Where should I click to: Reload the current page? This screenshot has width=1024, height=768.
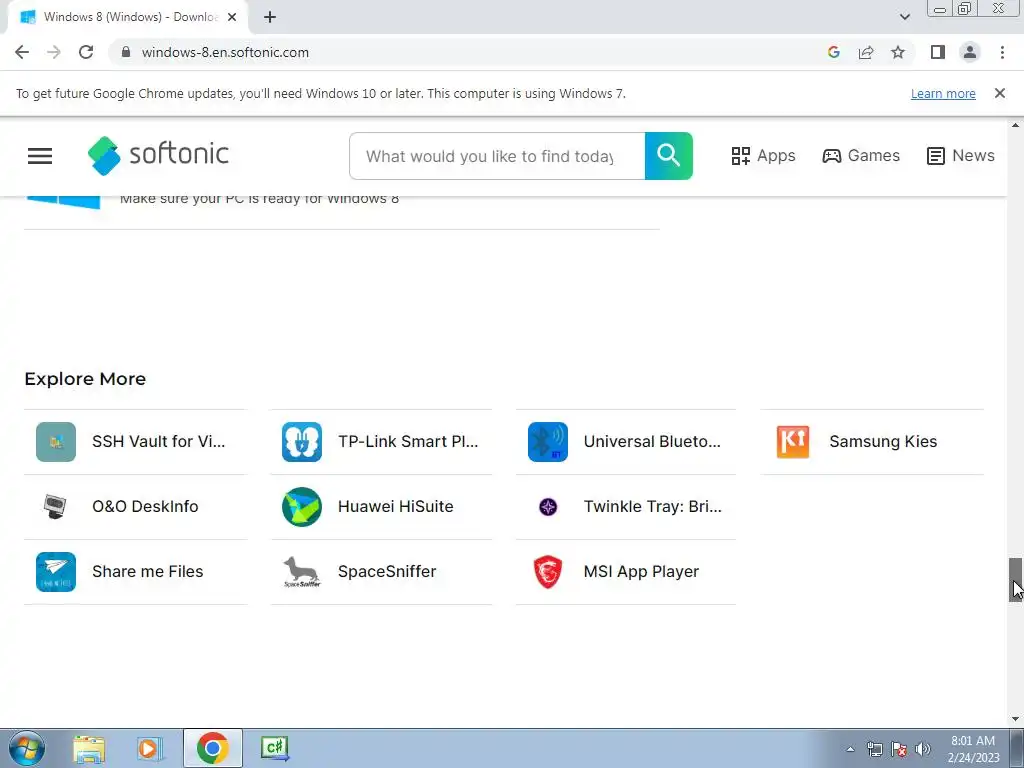[x=86, y=52]
